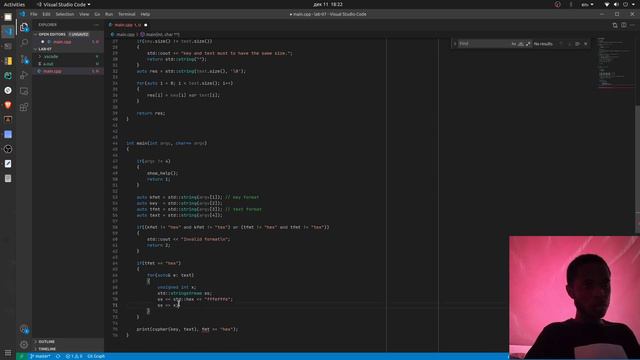This screenshot has width=640, height=360.
Task: Open Explorer views and more actions
Action: point(96,25)
